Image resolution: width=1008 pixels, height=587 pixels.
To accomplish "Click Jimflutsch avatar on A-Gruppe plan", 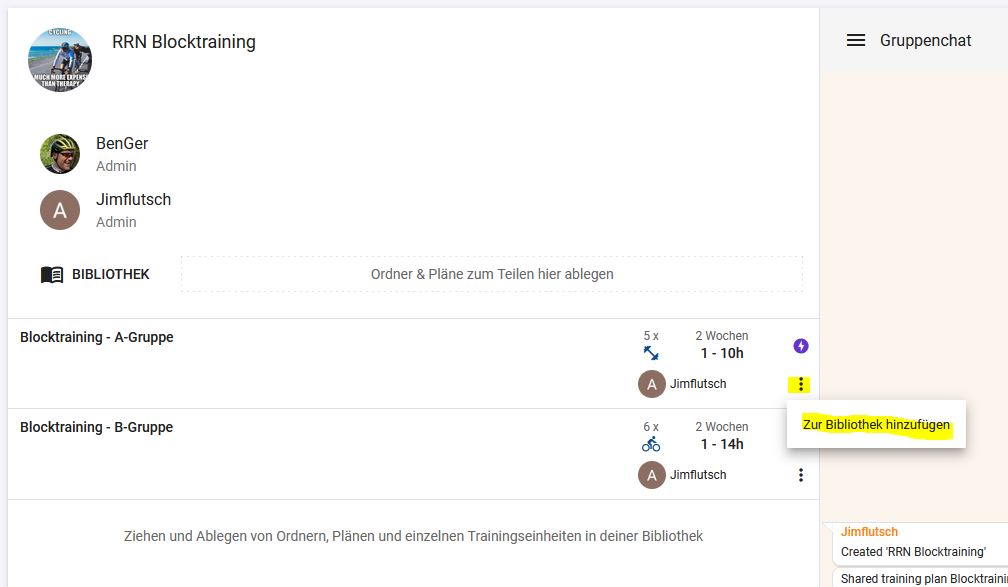I will [x=651, y=384].
